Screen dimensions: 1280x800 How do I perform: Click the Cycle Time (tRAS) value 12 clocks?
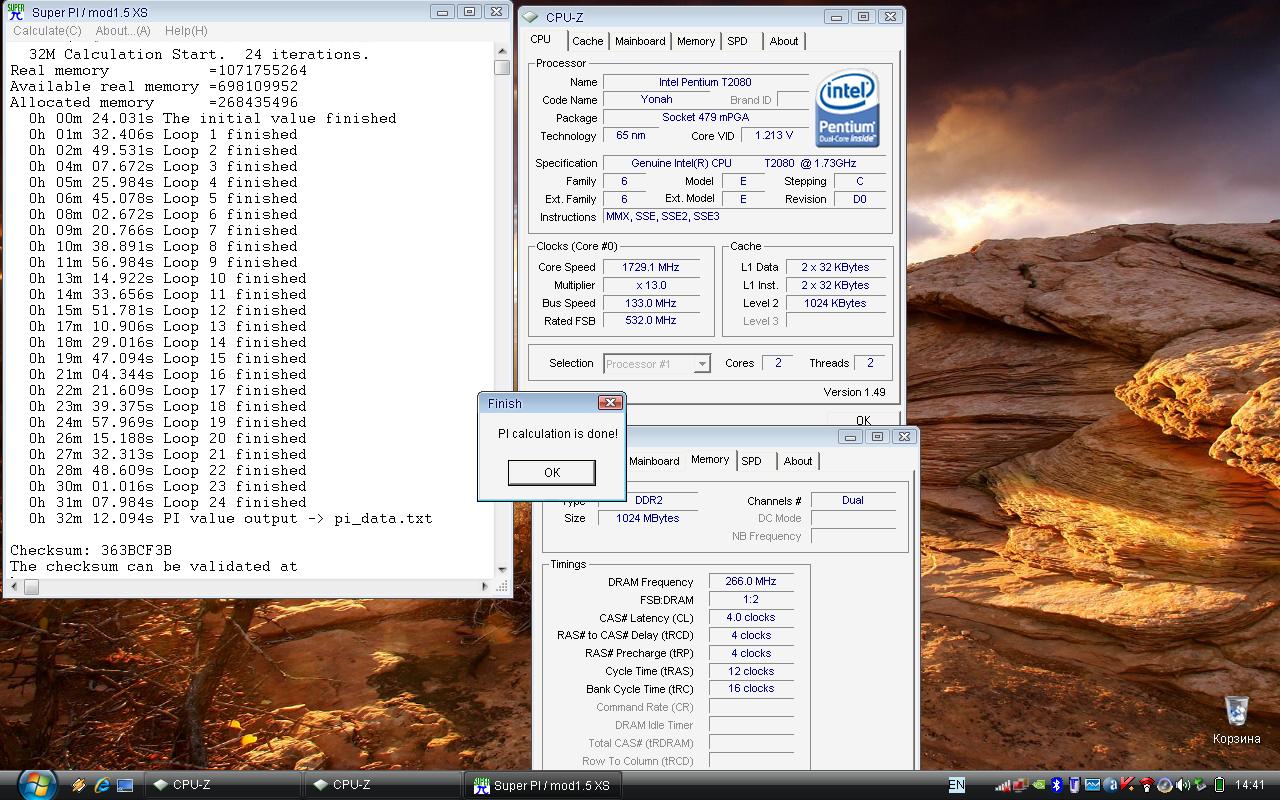pos(751,671)
